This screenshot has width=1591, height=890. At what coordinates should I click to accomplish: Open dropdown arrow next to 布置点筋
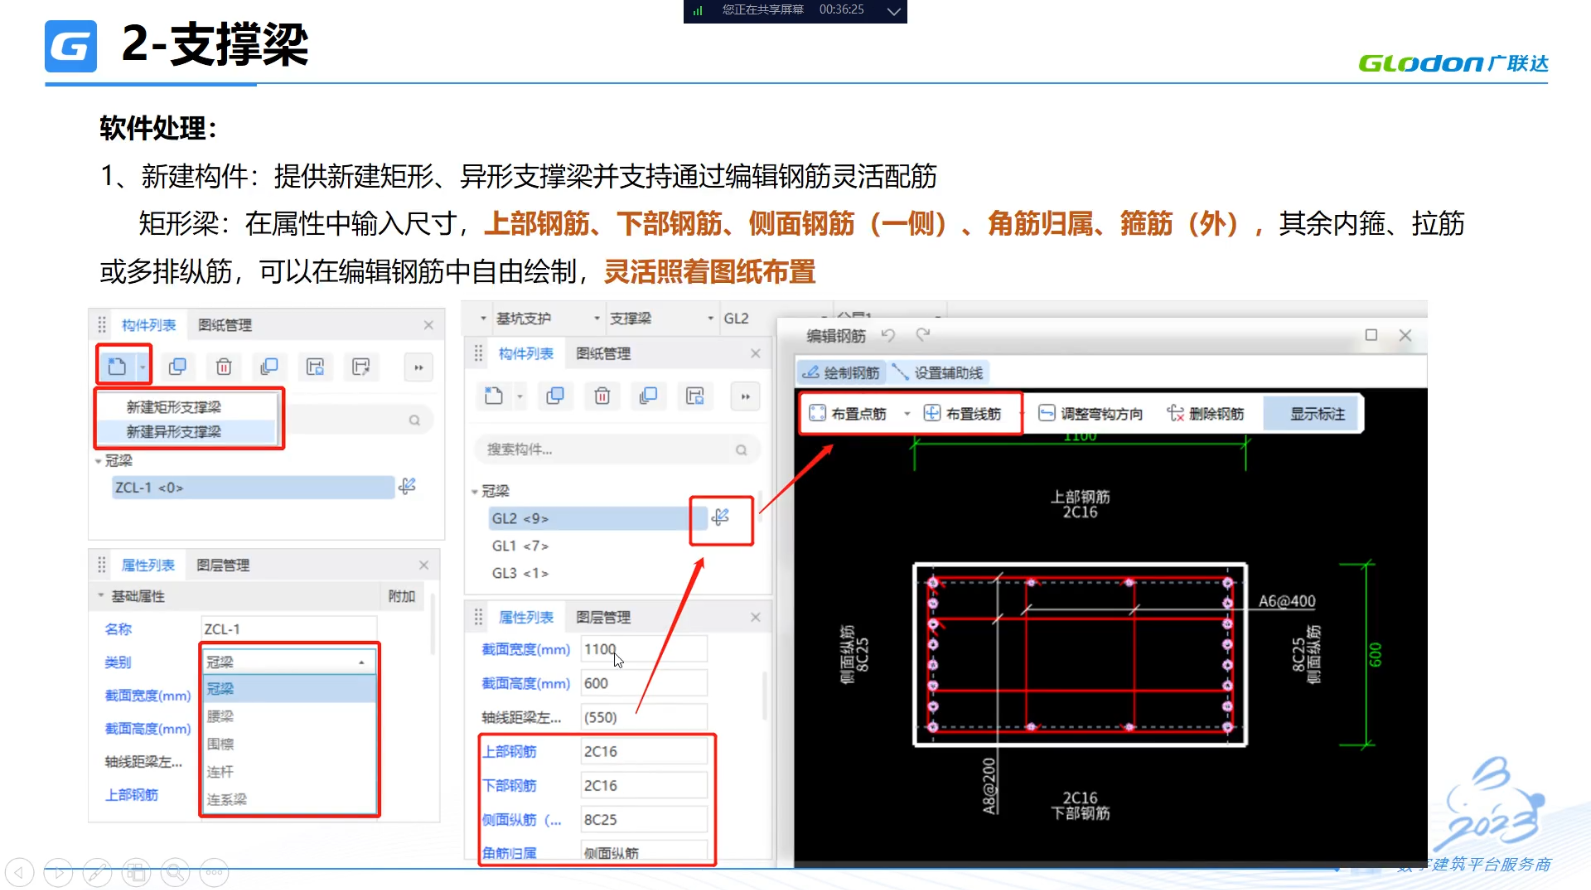point(907,414)
